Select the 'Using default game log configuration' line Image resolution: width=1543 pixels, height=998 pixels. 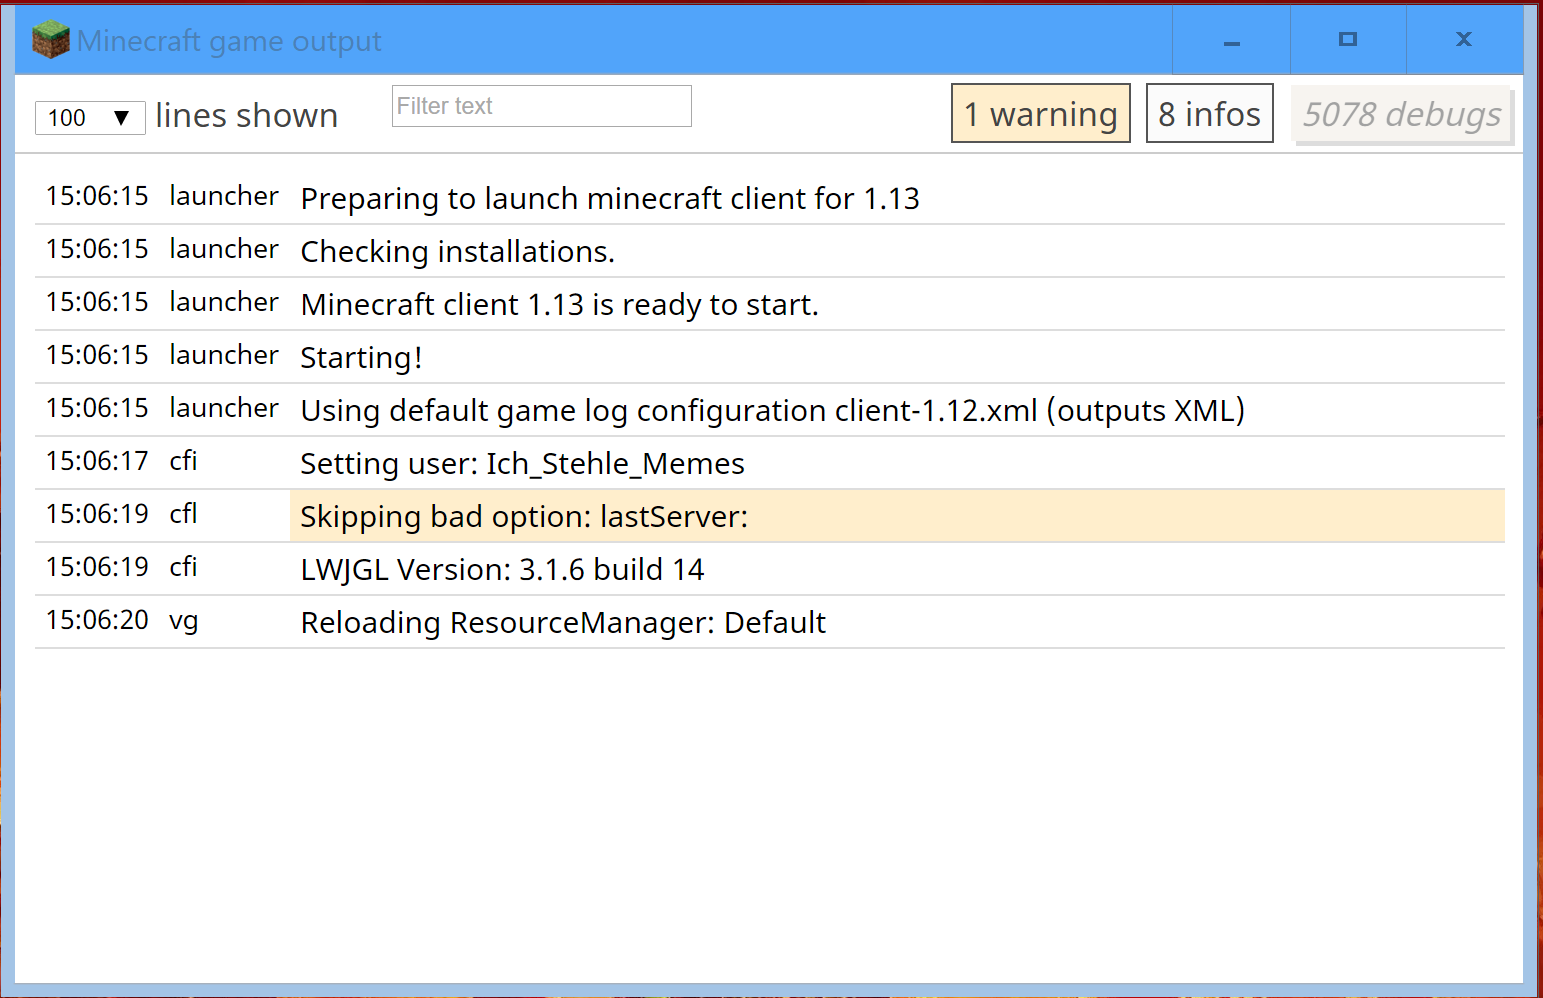(772, 411)
